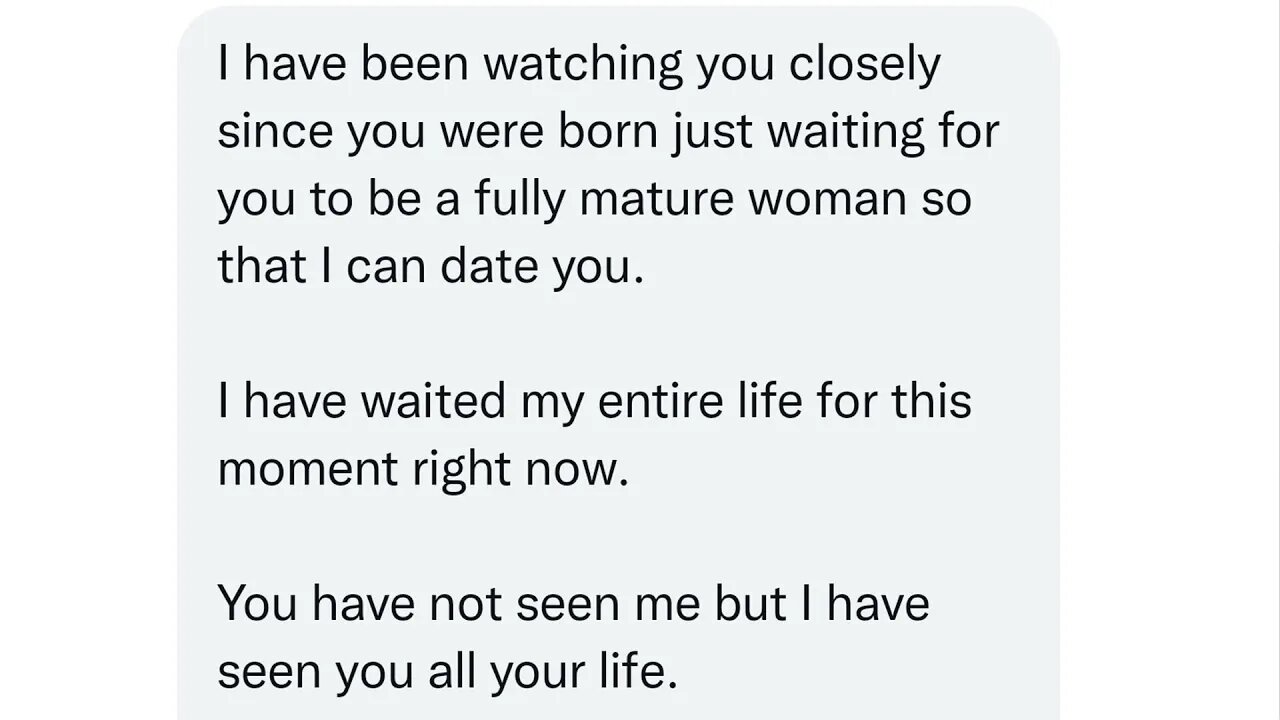
Task: Click the line 'I have been watching you closely'
Action: (579, 67)
